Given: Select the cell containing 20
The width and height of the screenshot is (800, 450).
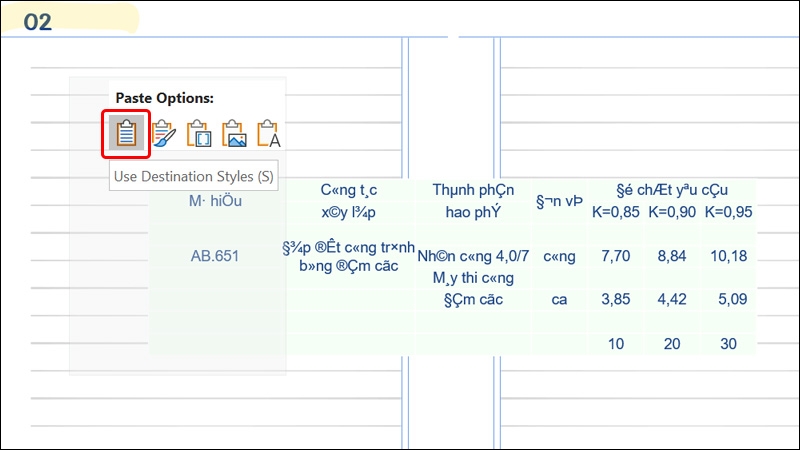Looking at the screenshot, I should pyautogui.click(x=672, y=344).
